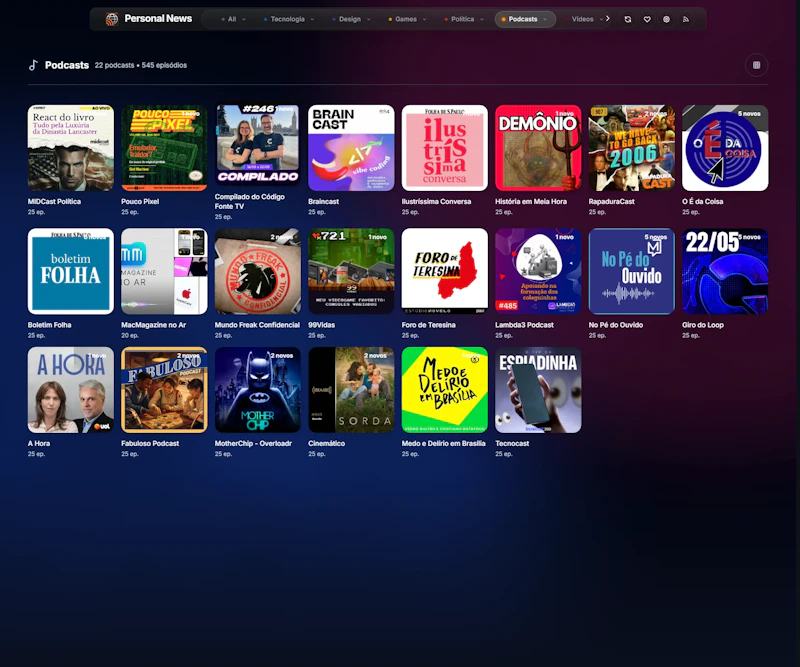Open the Política category tab
Screen dimensions: 800x667
tap(463, 19)
